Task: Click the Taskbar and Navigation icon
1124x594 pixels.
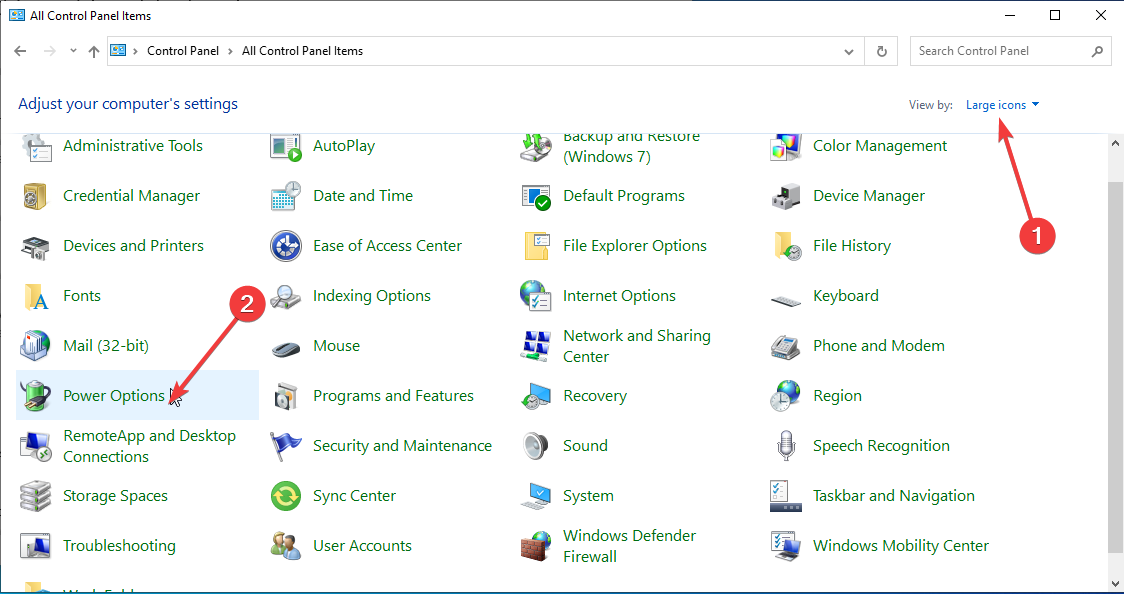Action: [x=786, y=496]
